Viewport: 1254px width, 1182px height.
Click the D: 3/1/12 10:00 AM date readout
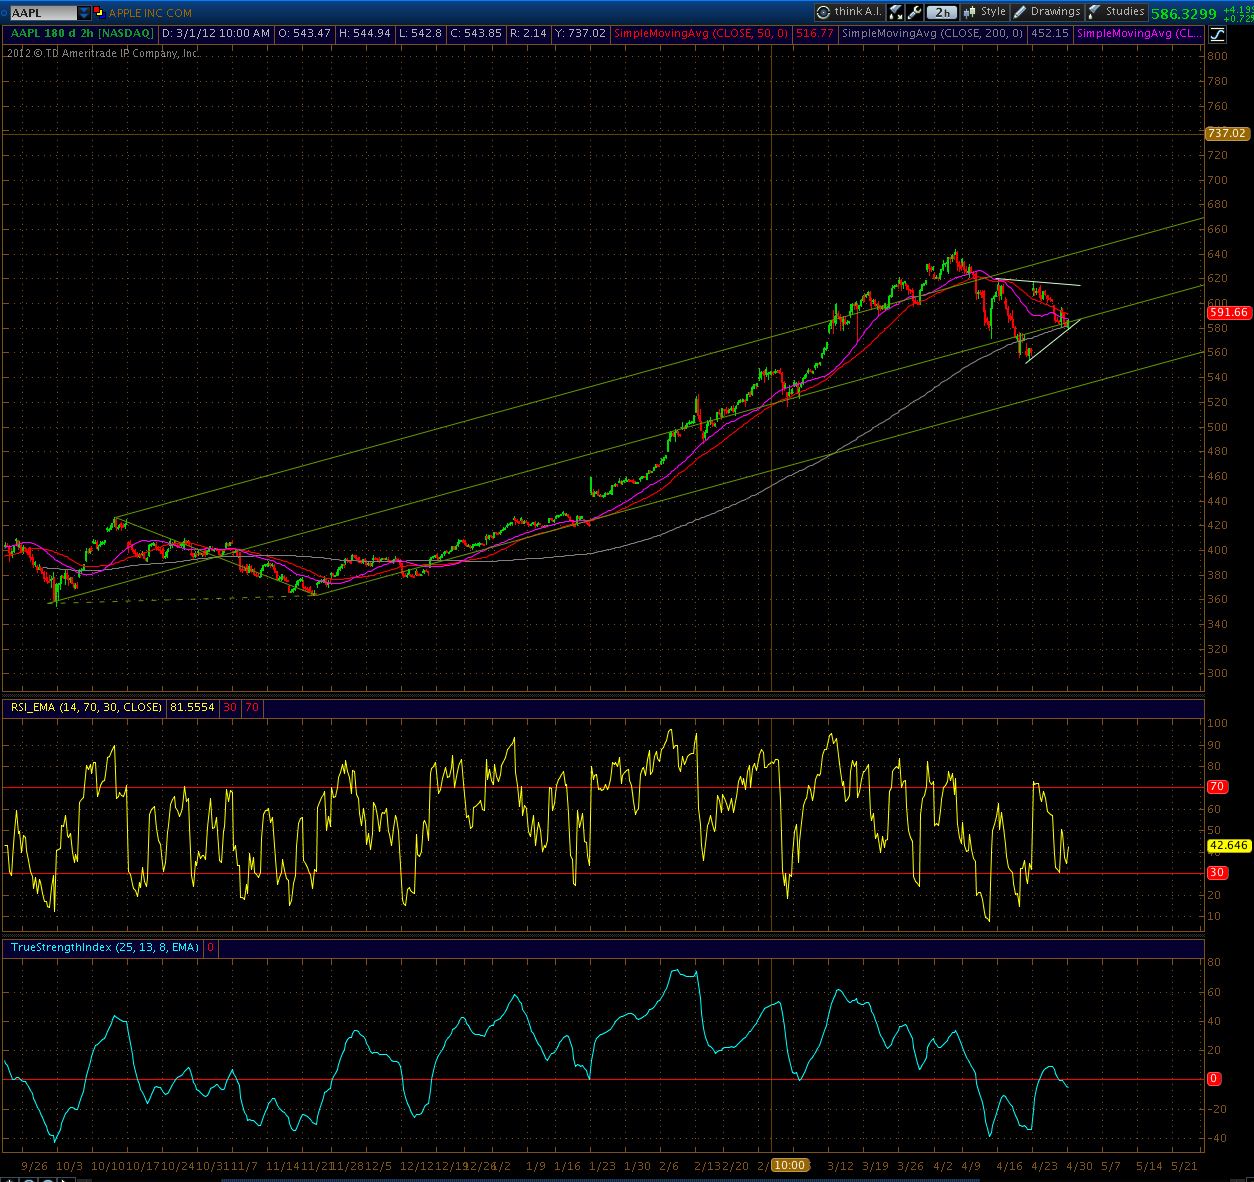pyautogui.click(x=216, y=34)
